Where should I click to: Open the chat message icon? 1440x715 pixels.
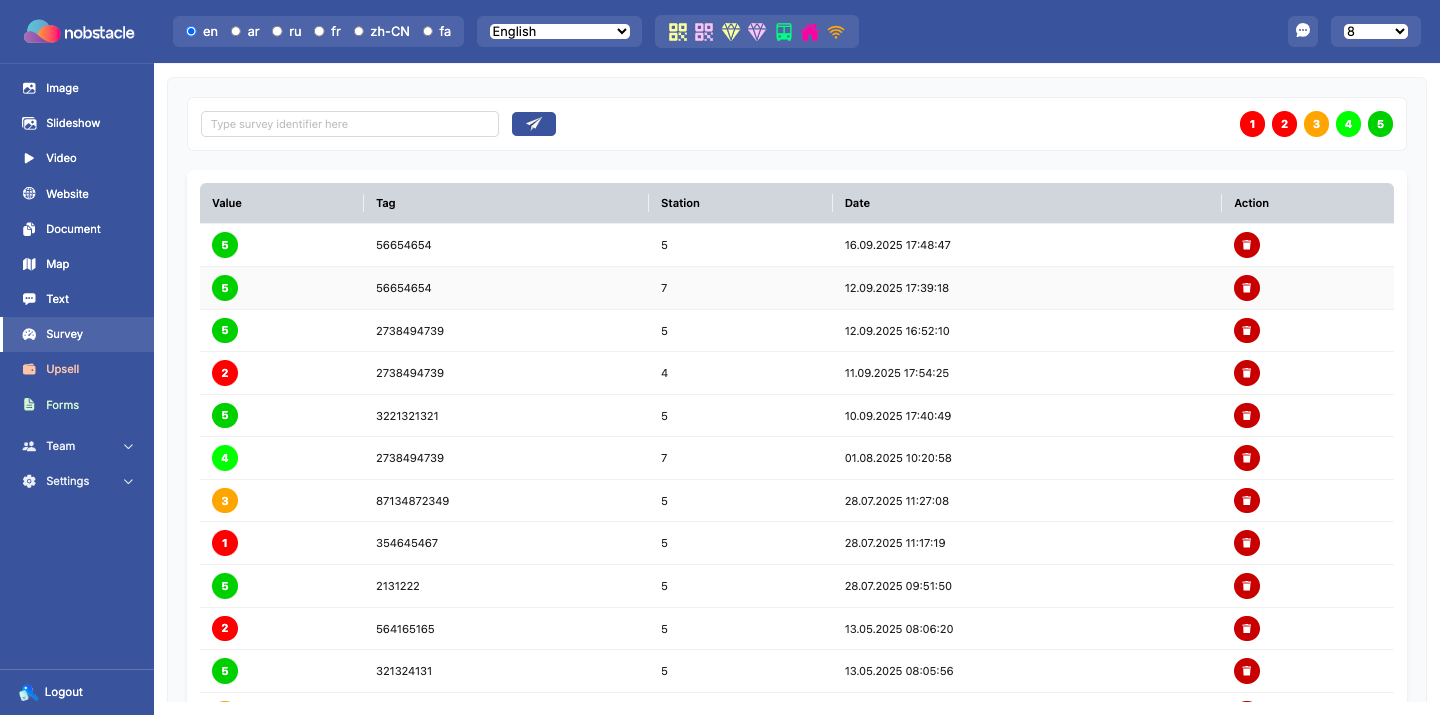(x=1303, y=31)
